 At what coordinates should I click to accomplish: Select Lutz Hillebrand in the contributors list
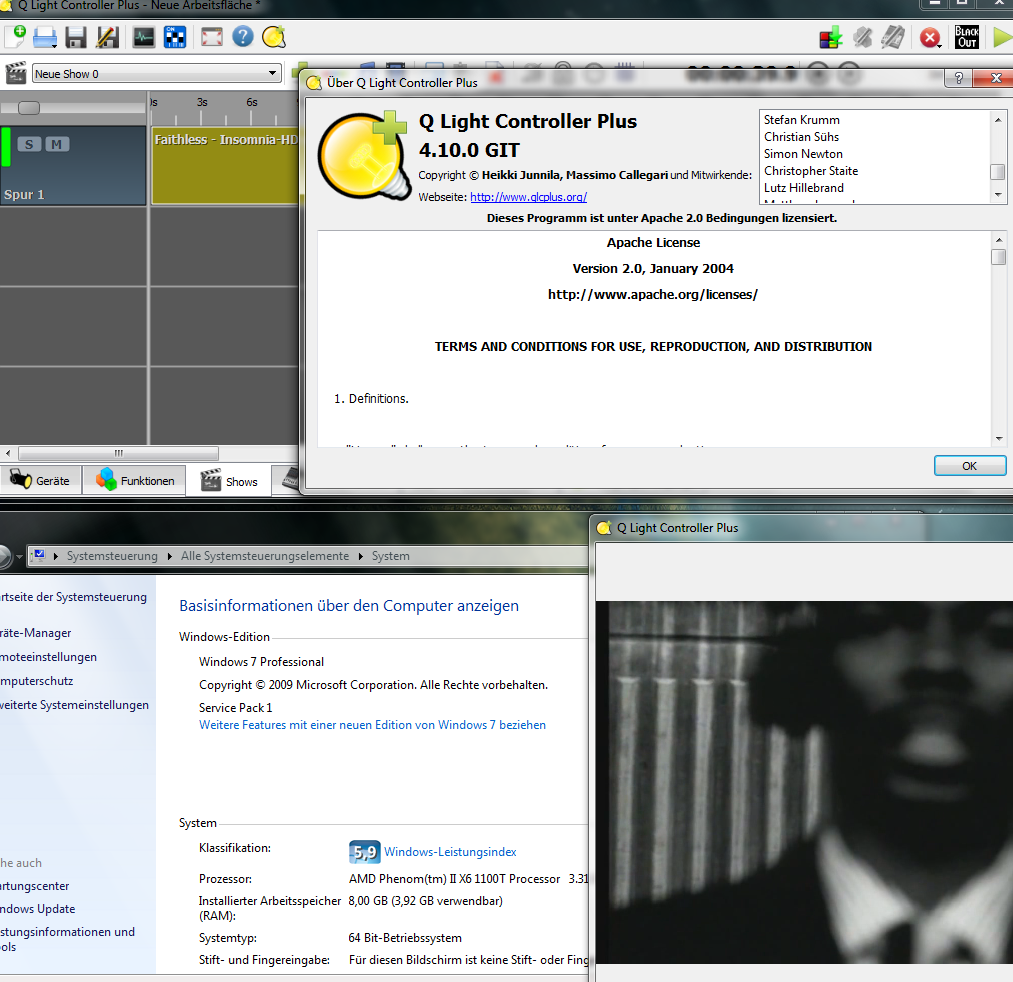pos(804,188)
